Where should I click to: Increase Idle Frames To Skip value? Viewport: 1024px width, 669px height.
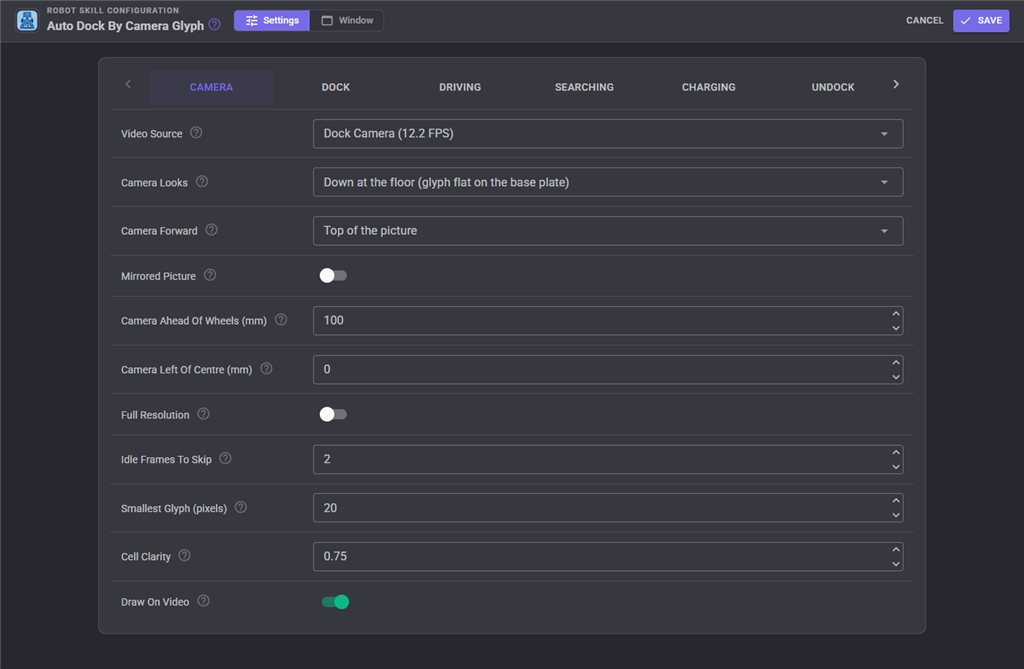click(896, 452)
